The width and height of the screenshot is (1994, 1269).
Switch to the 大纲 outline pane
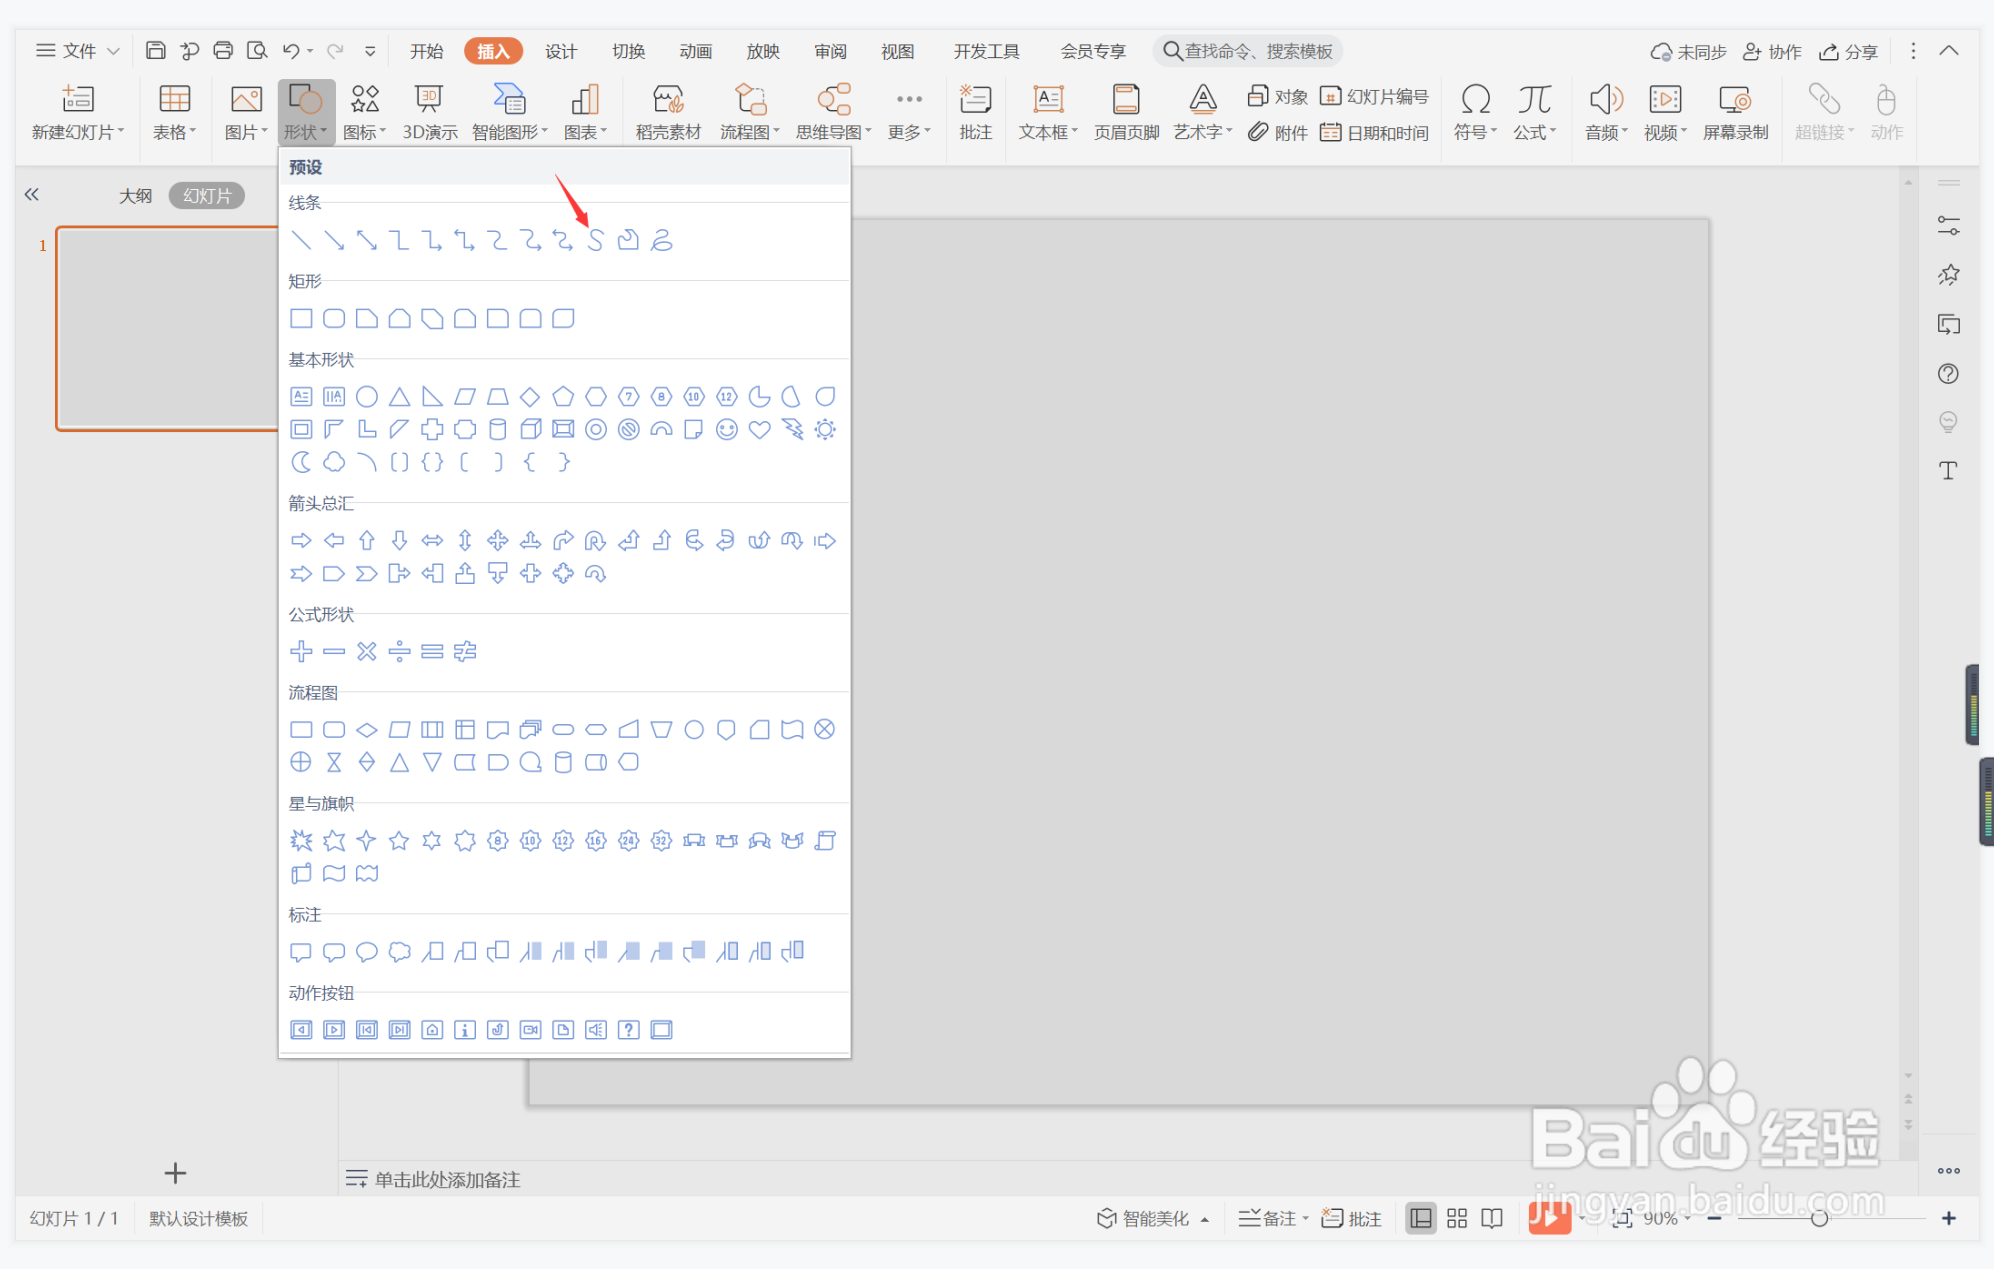pyautogui.click(x=135, y=195)
